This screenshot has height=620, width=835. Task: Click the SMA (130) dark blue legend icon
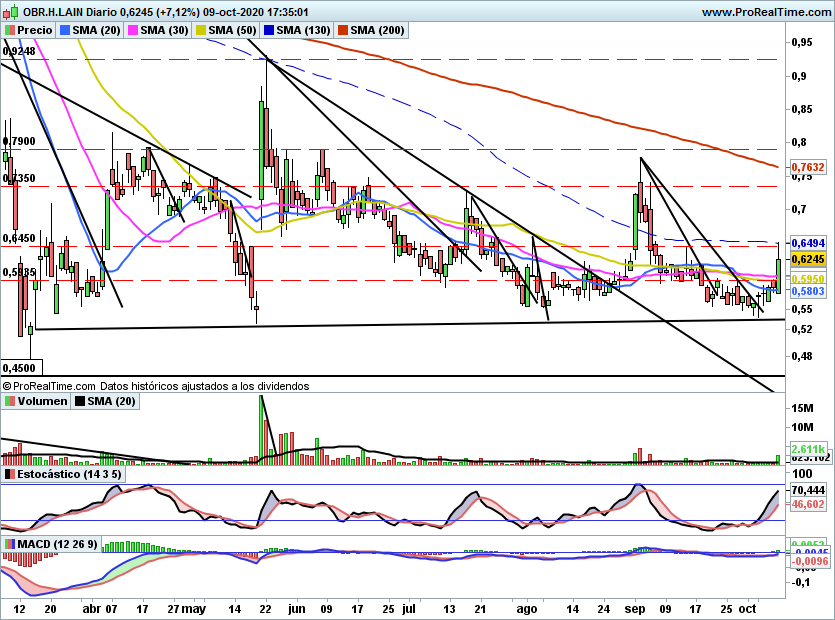[269, 30]
